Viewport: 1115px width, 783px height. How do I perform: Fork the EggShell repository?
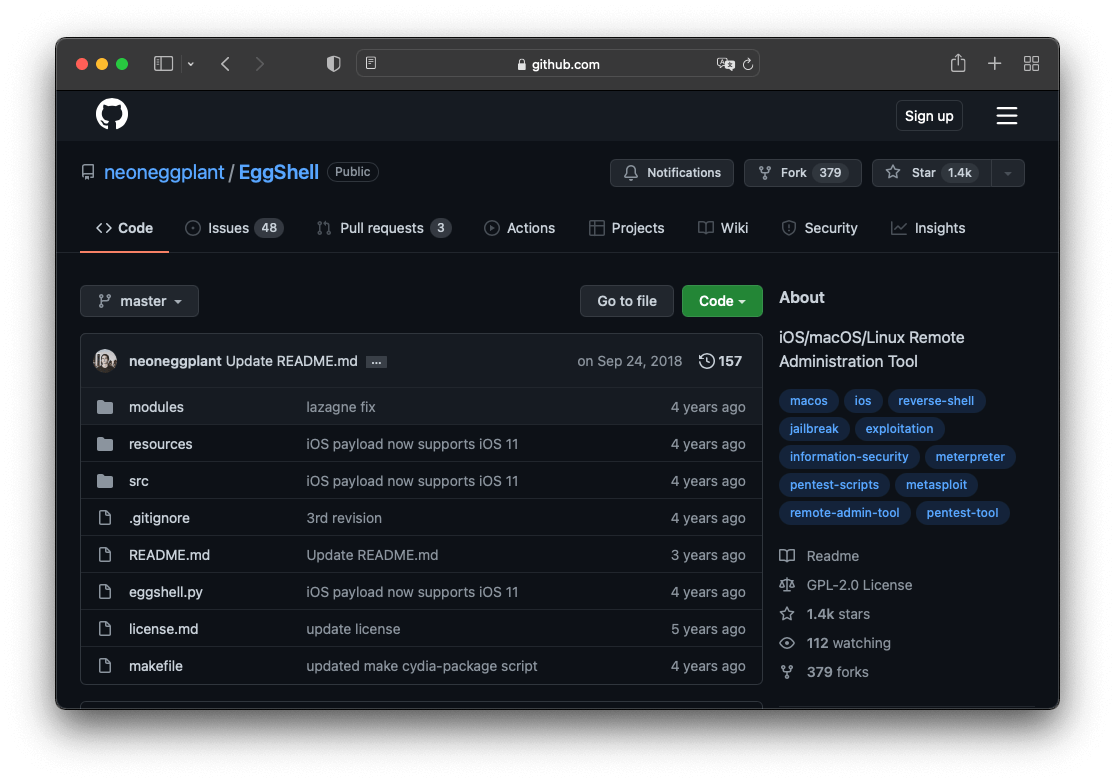click(802, 173)
